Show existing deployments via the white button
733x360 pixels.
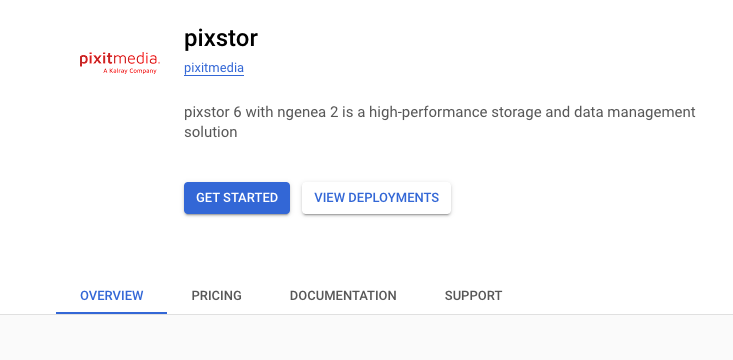coord(376,198)
